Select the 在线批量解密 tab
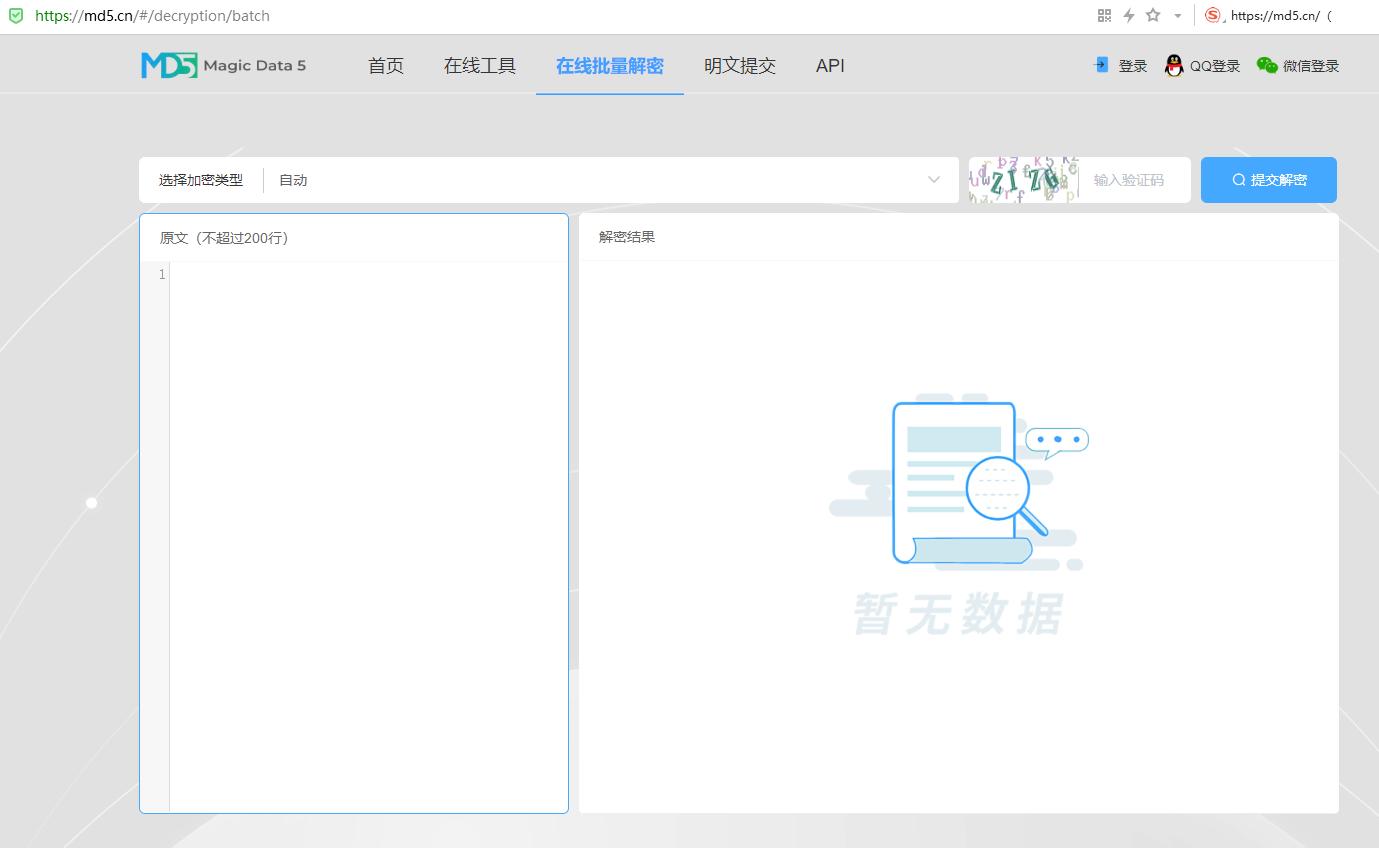This screenshot has height=848, width=1379. [609, 65]
